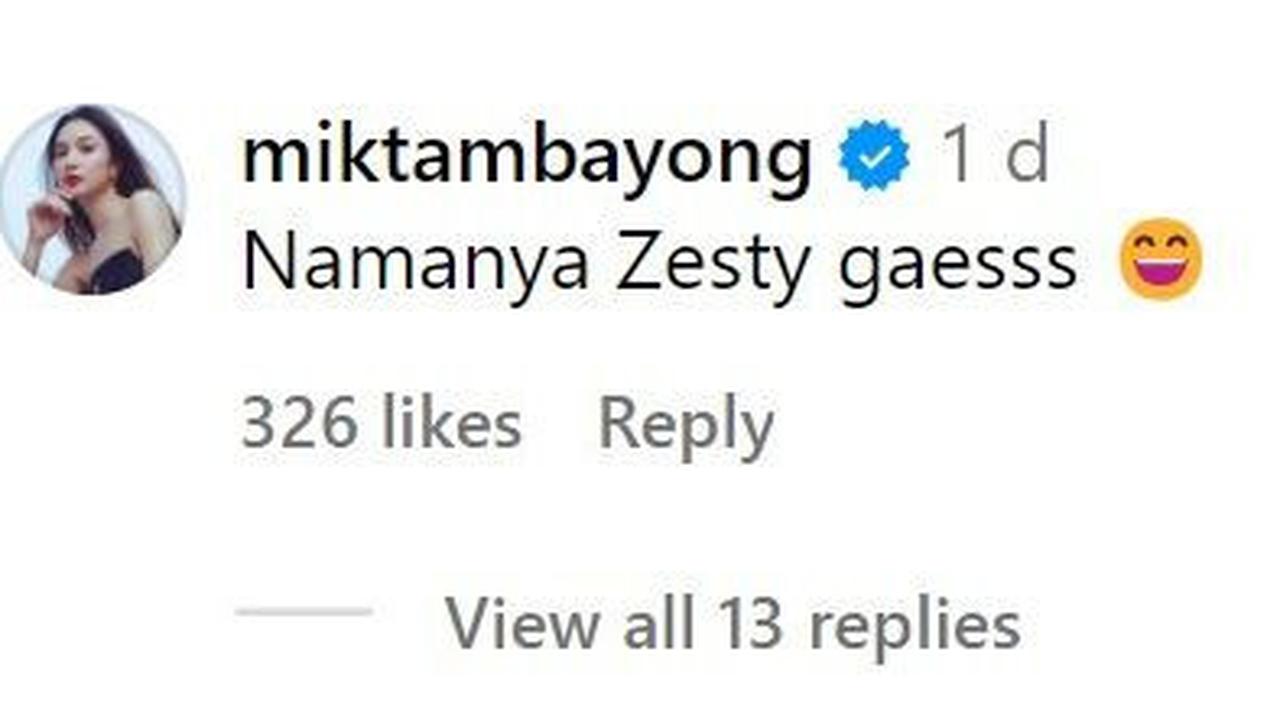Screen dimensions: 1280x720
Task: Open the miktambayong username link
Action: [x=526, y=158]
